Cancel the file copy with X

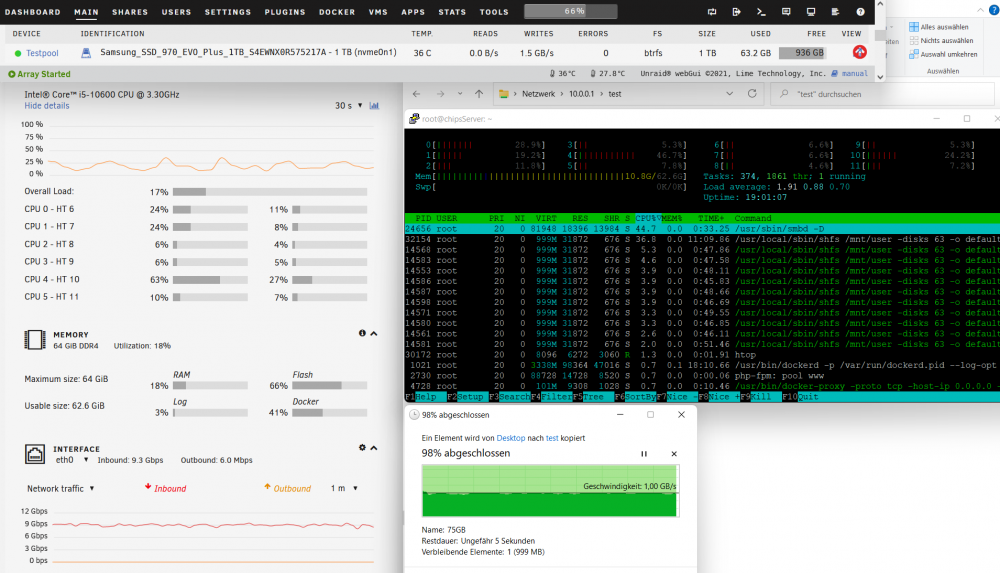point(674,454)
